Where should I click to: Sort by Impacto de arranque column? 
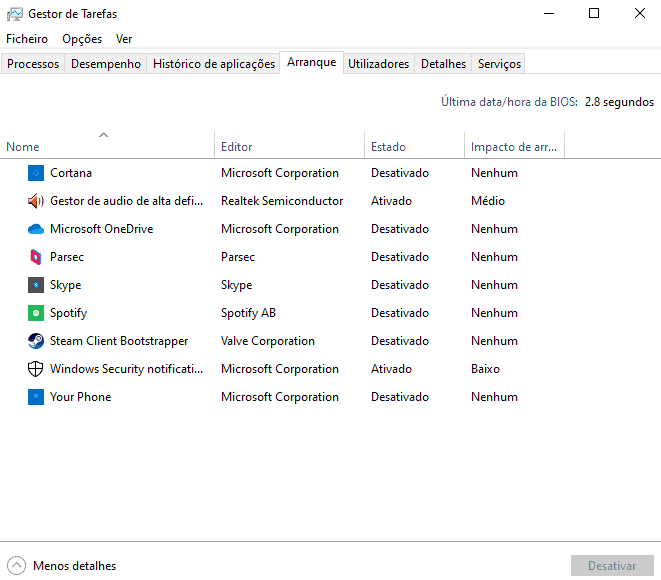pyautogui.click(x=514, y=147)
